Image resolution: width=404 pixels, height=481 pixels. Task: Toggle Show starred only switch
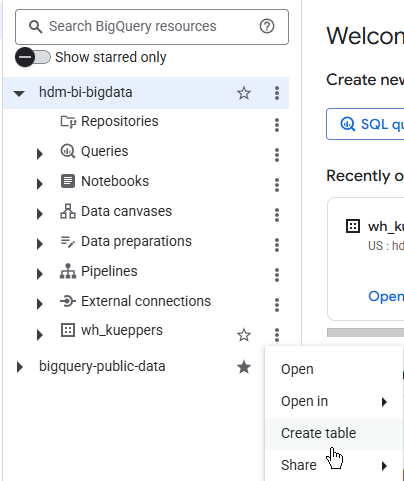(x=33, y=57)
